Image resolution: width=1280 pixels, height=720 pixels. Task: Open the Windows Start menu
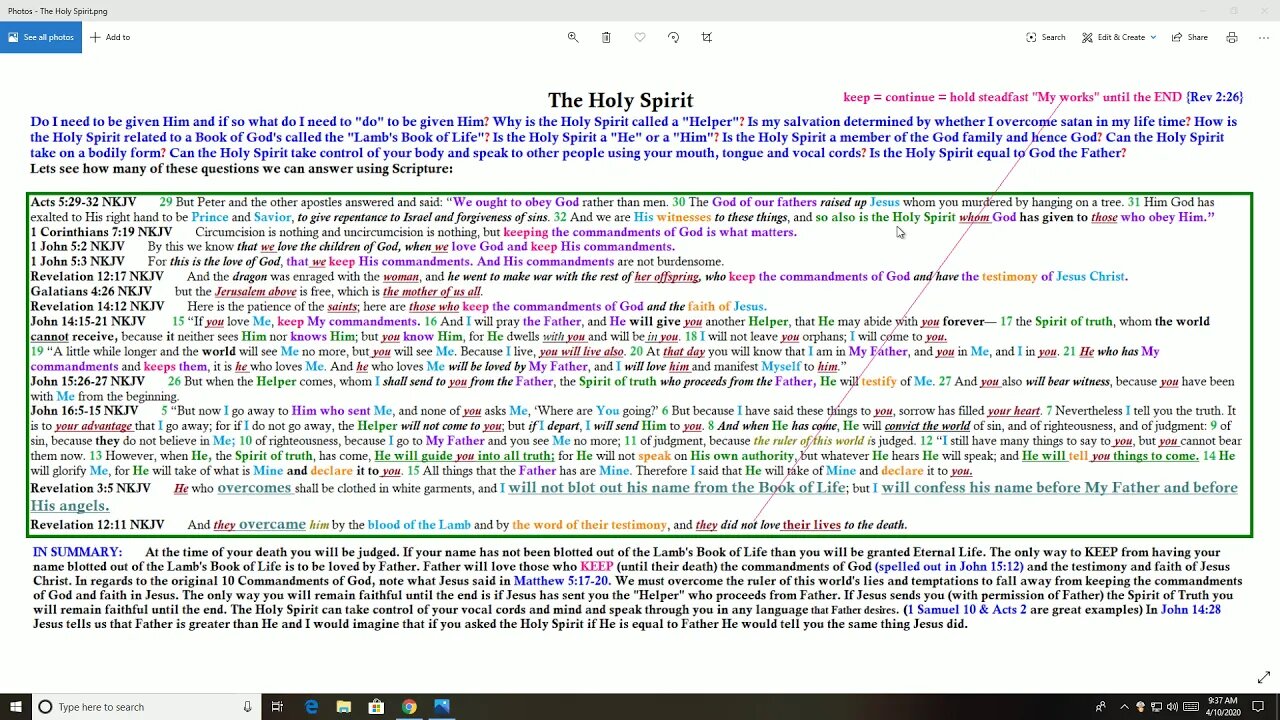(x=15, y=707)
